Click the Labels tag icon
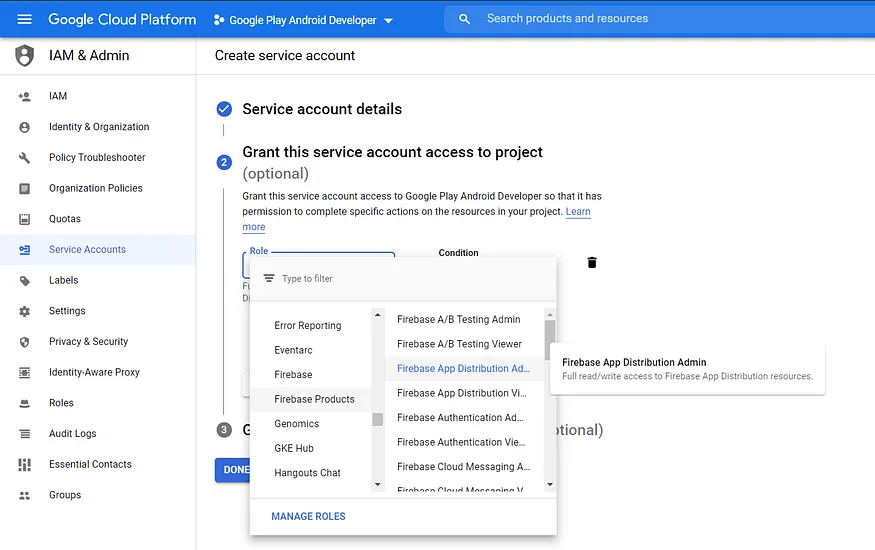This screenshot has height=550, width=875. pyautogui.click(x=25, y=281)
